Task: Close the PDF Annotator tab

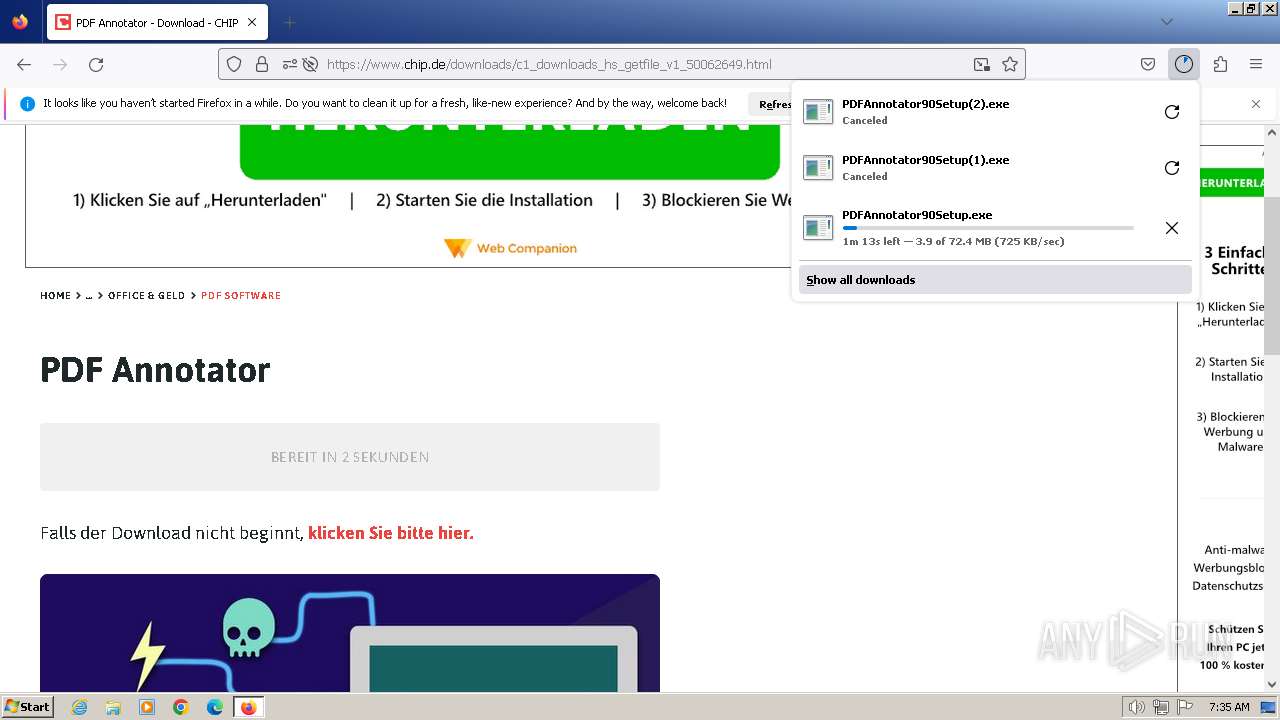Action: (252, 22)
